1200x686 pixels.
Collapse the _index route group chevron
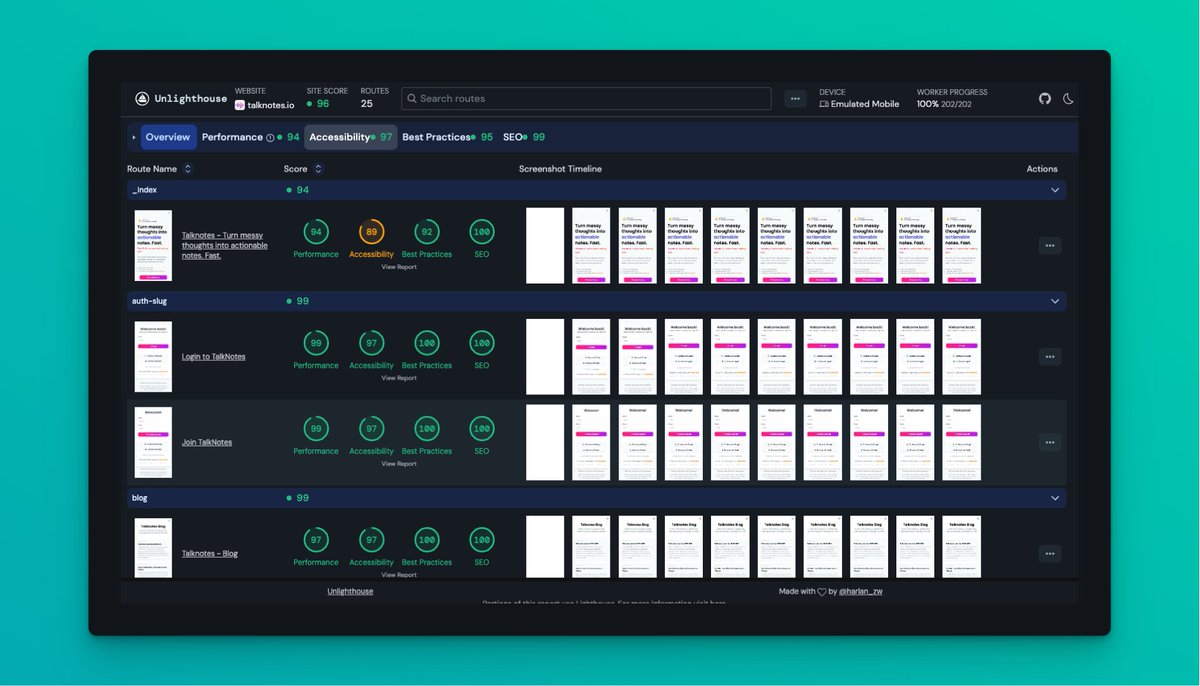click(x=1054, y=190)
